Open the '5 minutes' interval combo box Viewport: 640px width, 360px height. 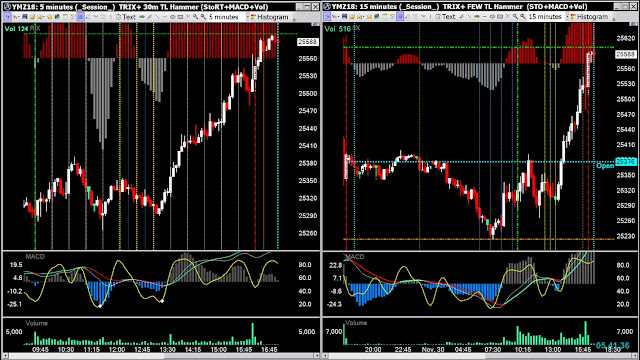pos(229,17)
